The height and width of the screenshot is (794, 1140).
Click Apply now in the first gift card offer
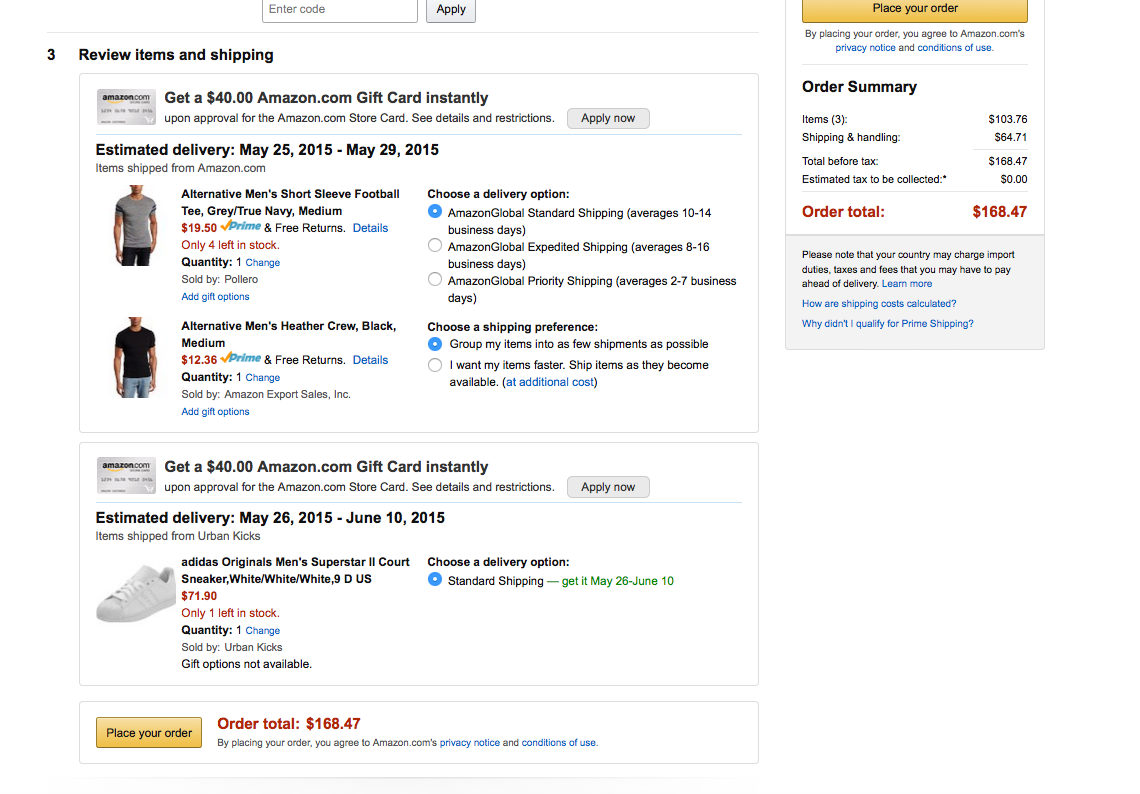[608, 118]
